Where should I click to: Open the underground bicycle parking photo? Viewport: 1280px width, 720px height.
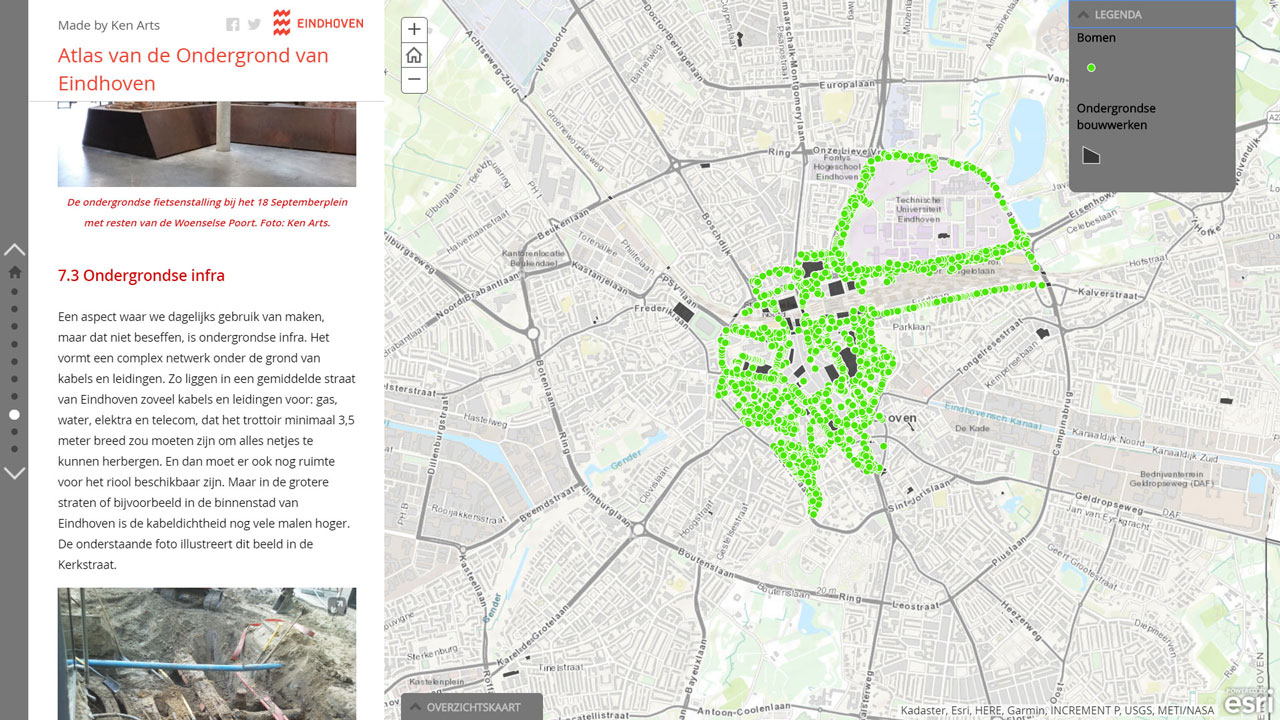point(206,143)
